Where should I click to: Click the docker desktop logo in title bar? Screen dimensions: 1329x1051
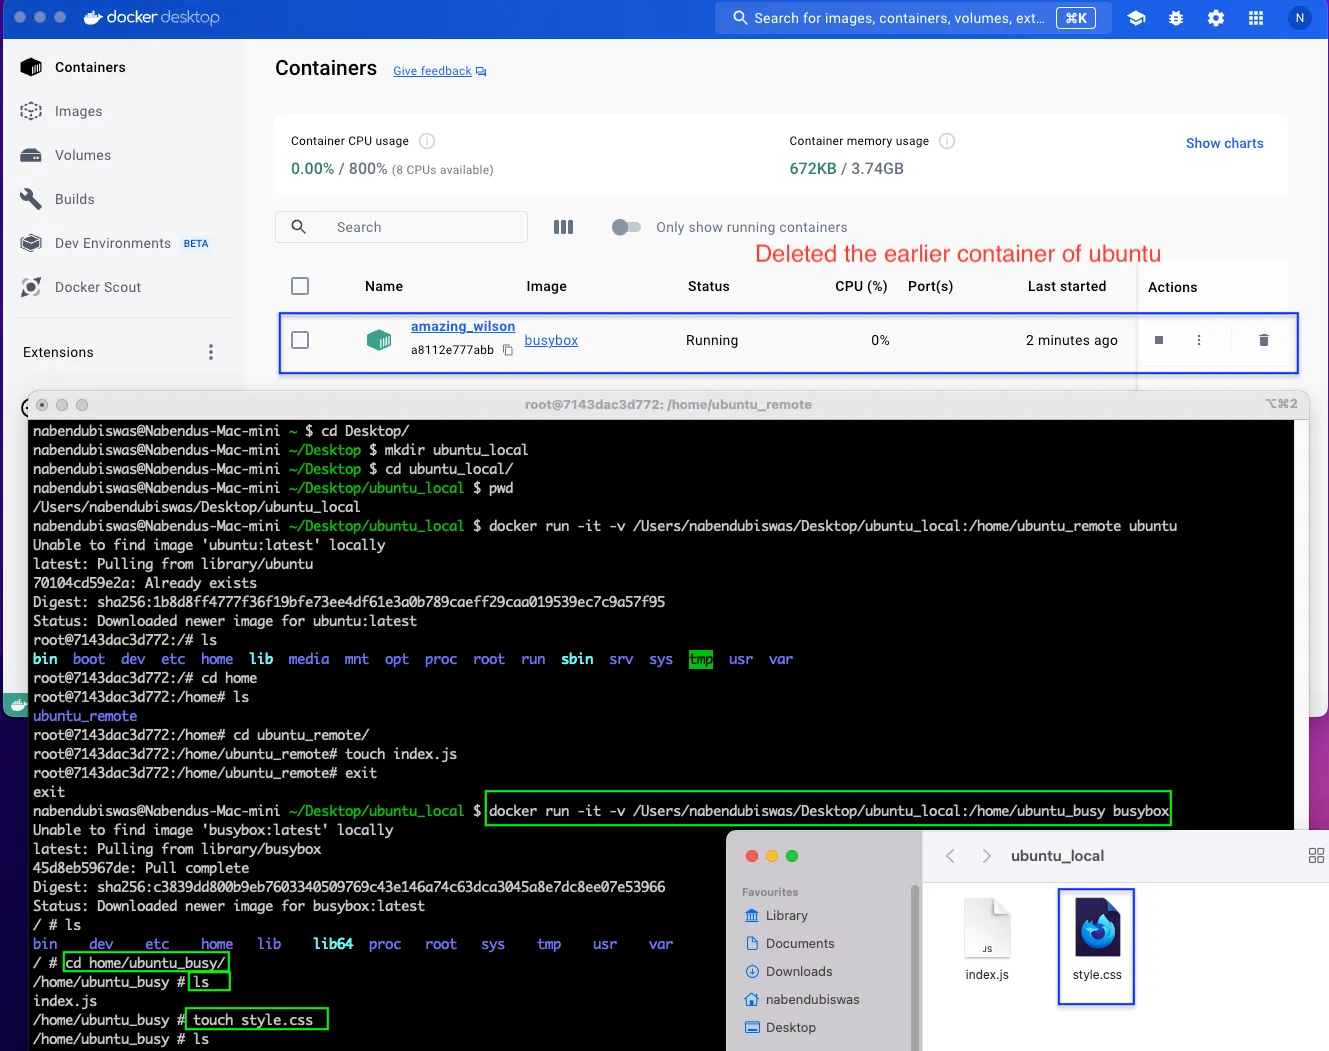pyautogui.click(x=151, y=17)
